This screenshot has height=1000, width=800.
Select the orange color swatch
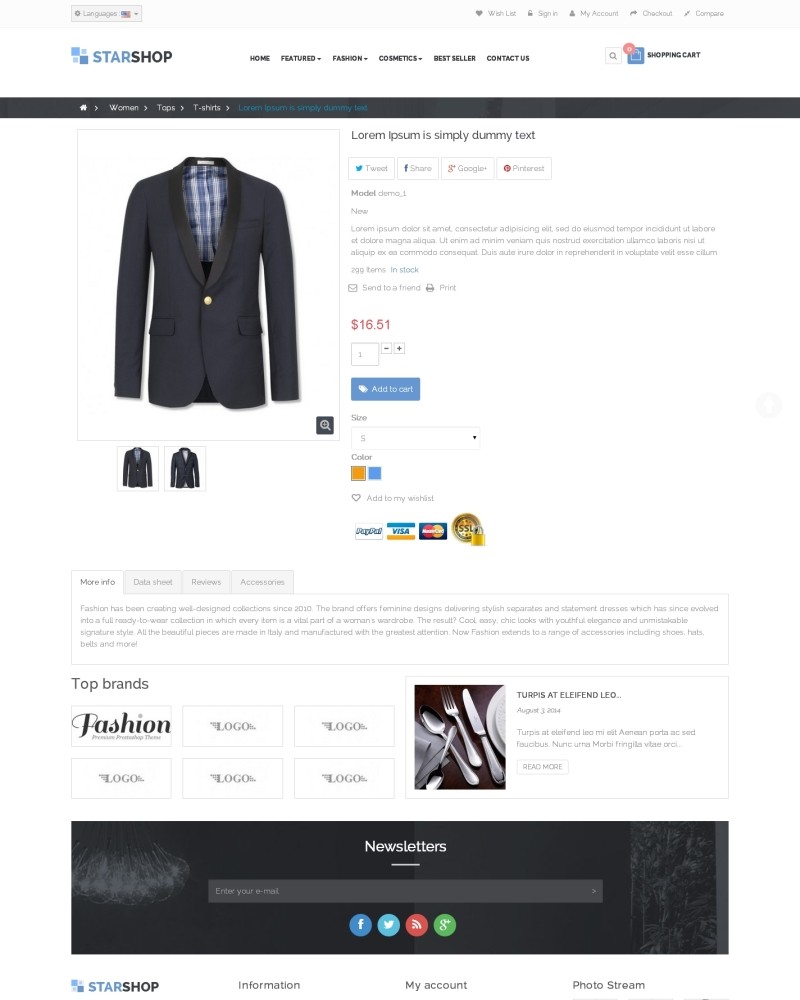point(359,473)
